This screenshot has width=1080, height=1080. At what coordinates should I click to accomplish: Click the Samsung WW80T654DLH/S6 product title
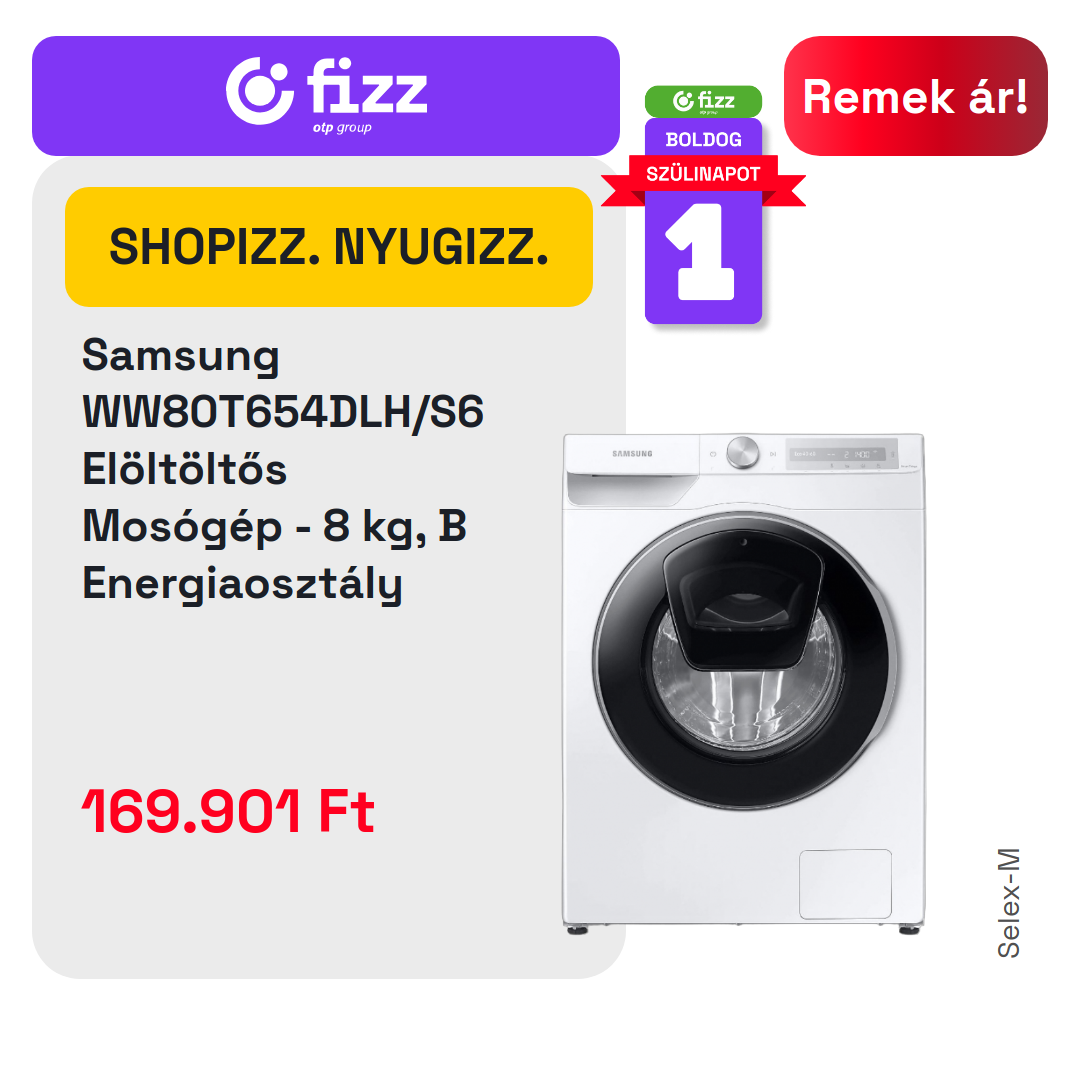click(282, 384)
